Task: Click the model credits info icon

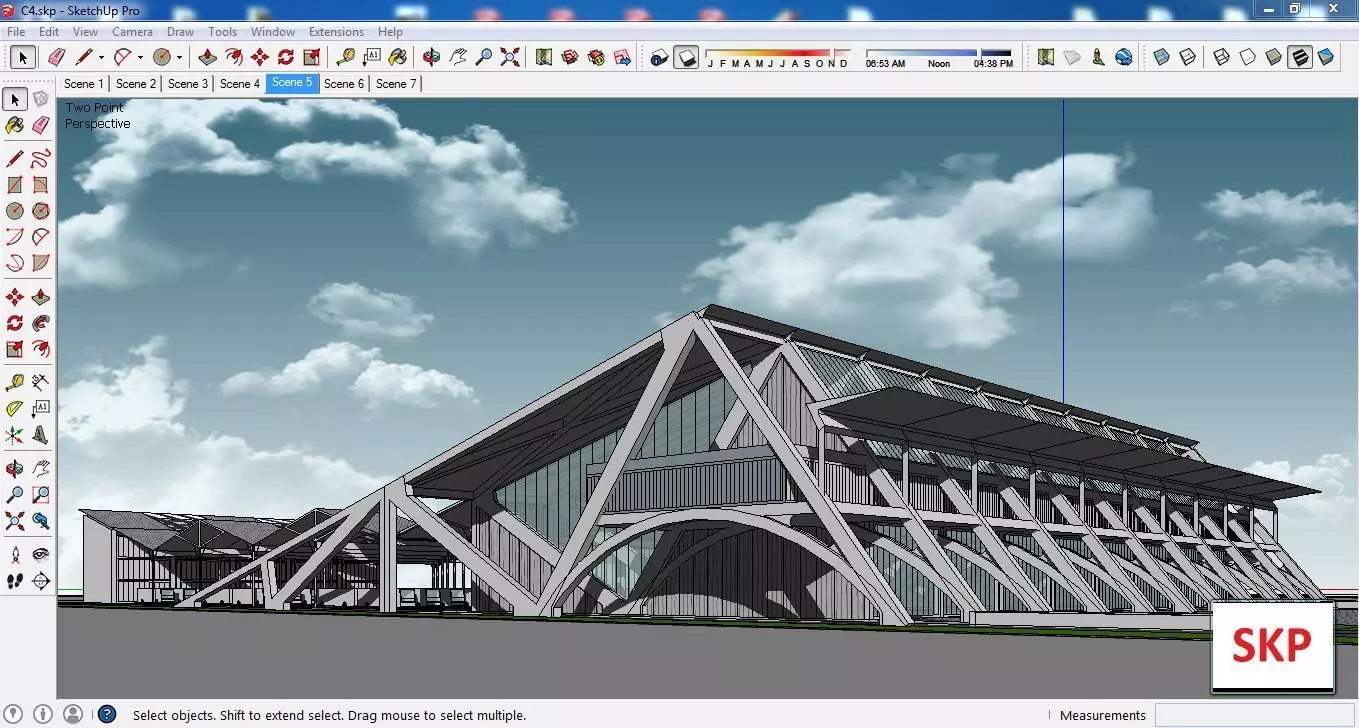Action: (42, 714)
